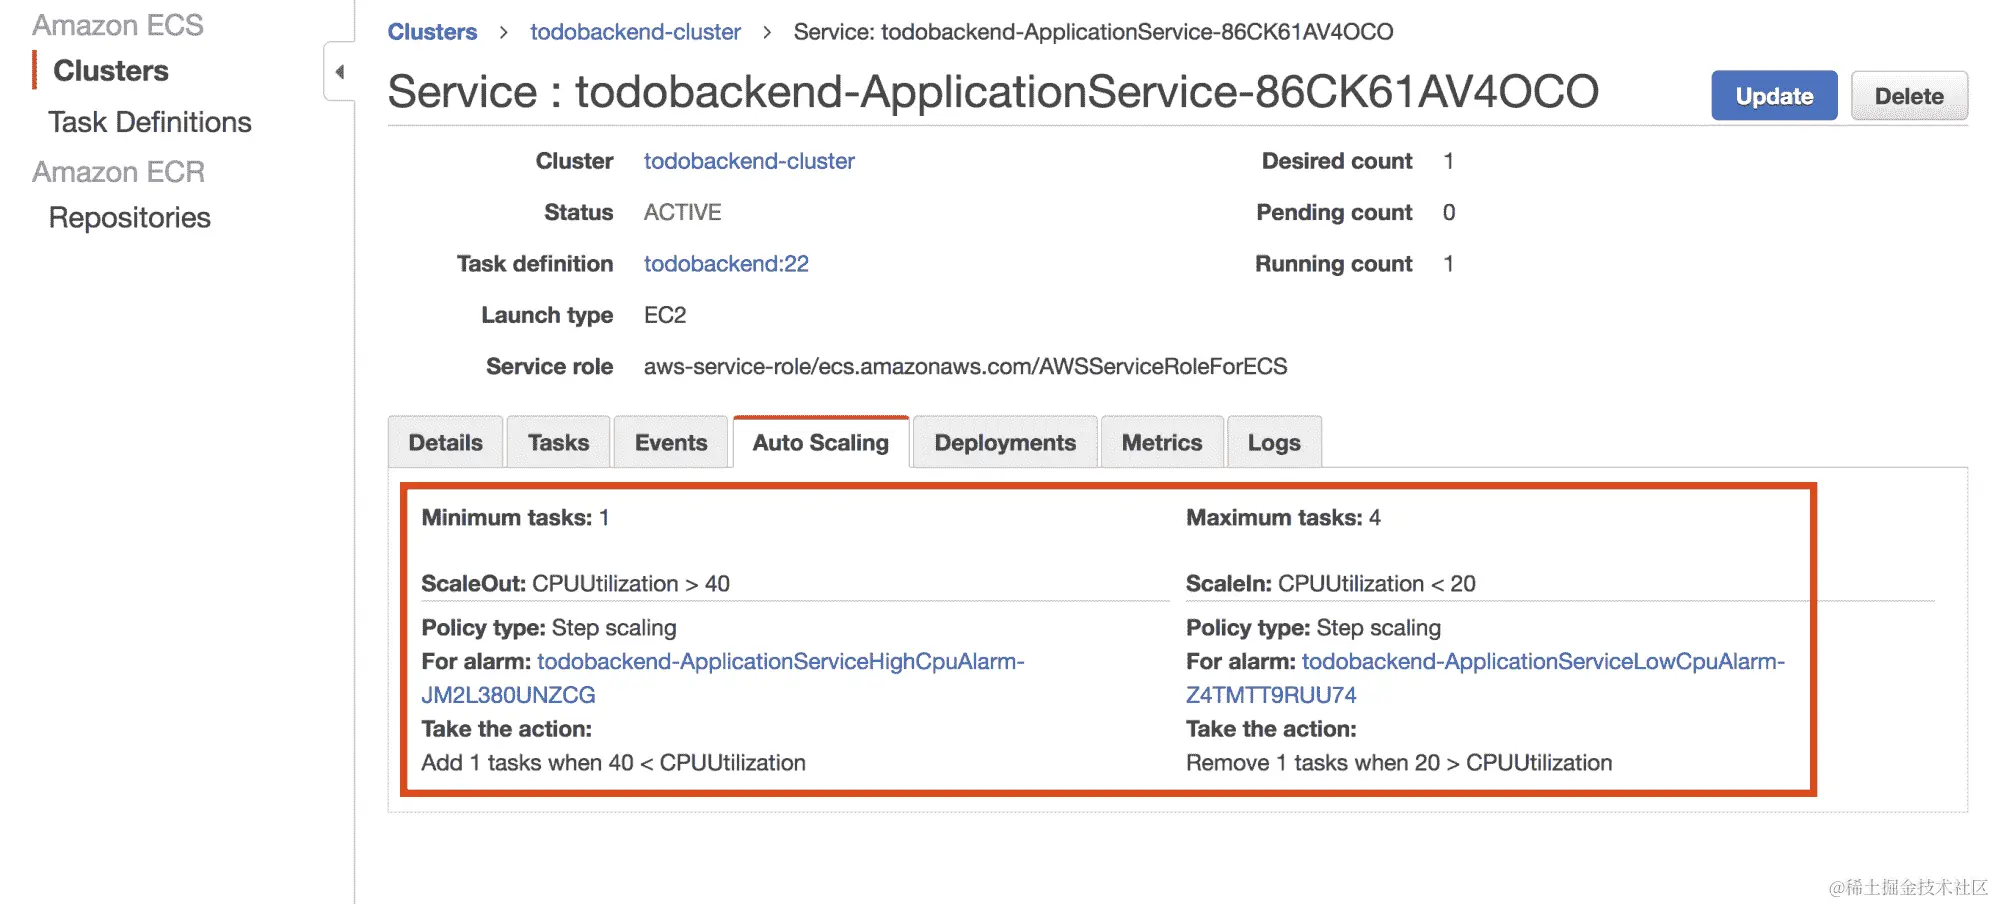Screen dimensions: 1995x904
Task: Open task definition todobackend:22
Action: point(725,264)
